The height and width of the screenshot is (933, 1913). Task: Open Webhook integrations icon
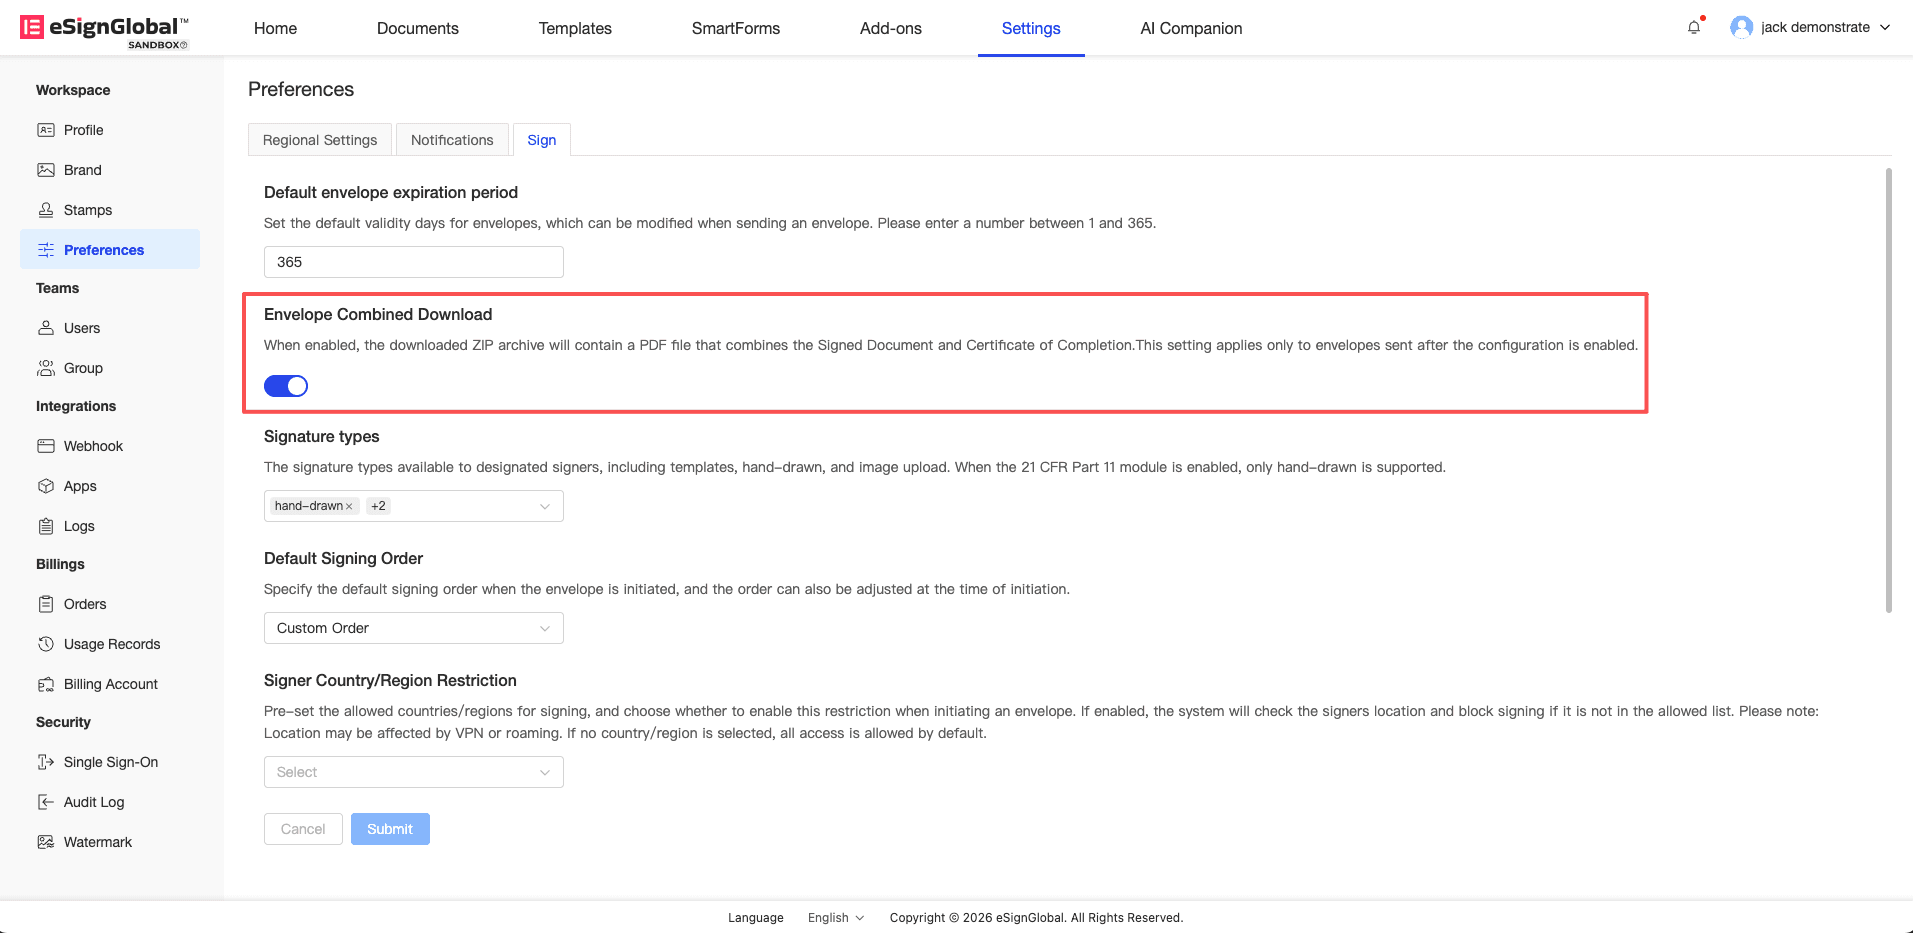pos(46,446)
